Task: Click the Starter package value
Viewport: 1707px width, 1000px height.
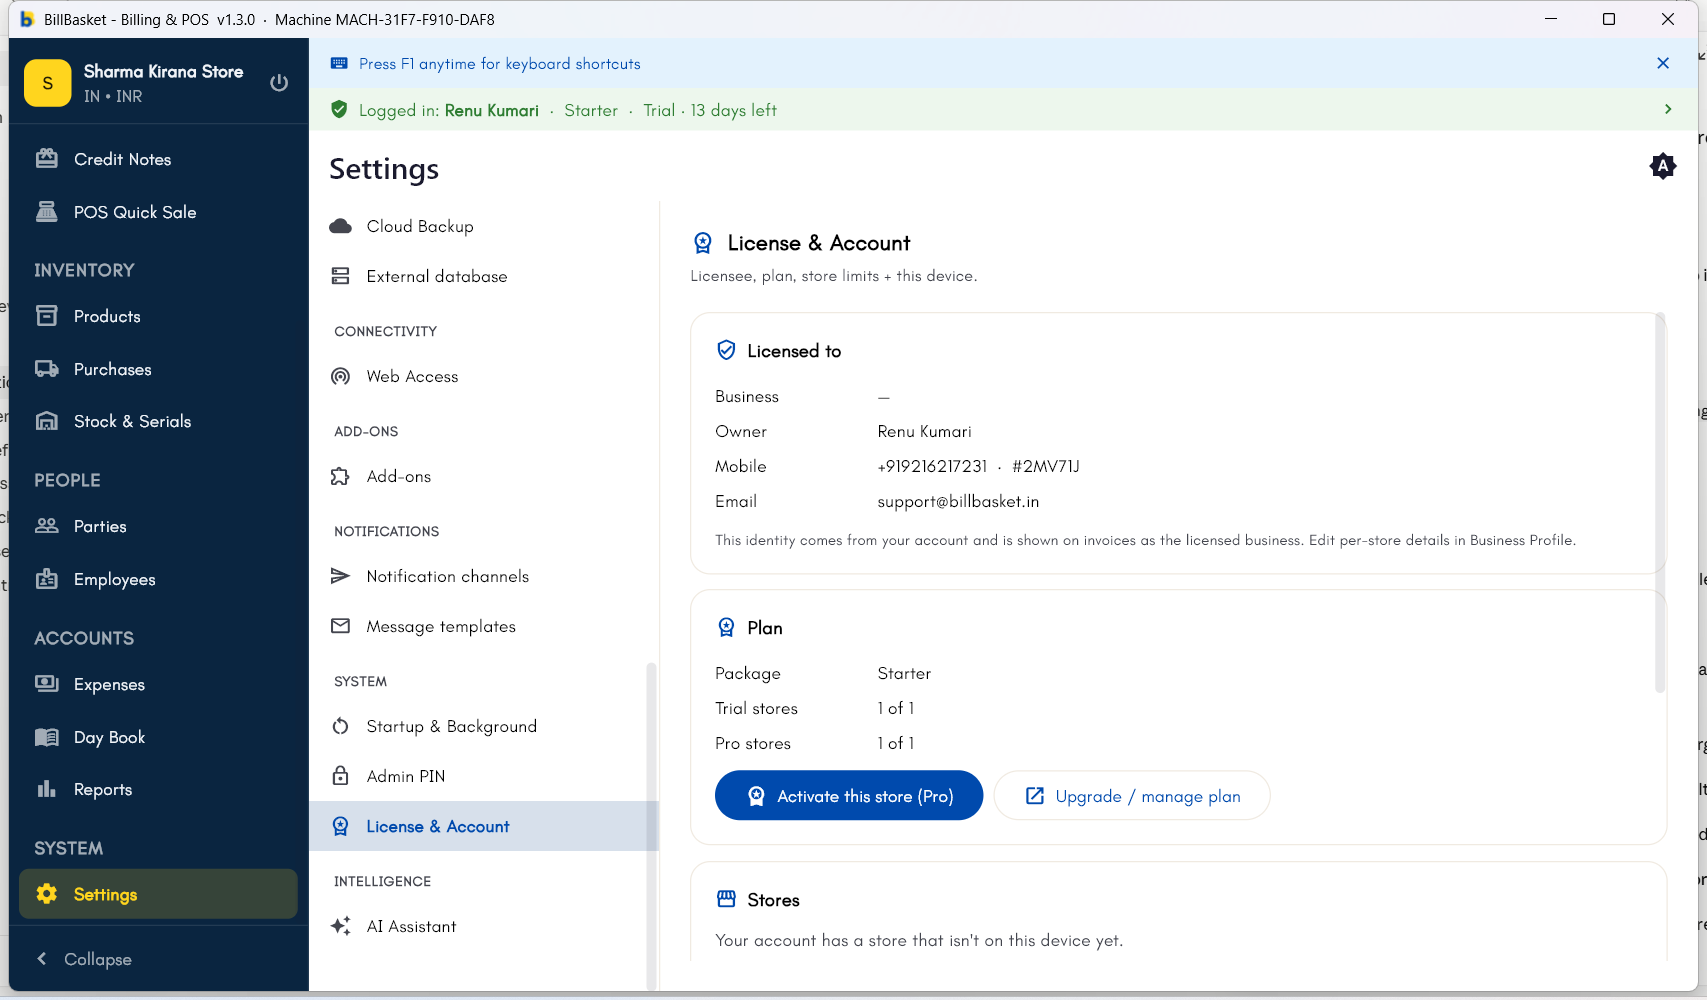Action: click(x=904, y=673)
